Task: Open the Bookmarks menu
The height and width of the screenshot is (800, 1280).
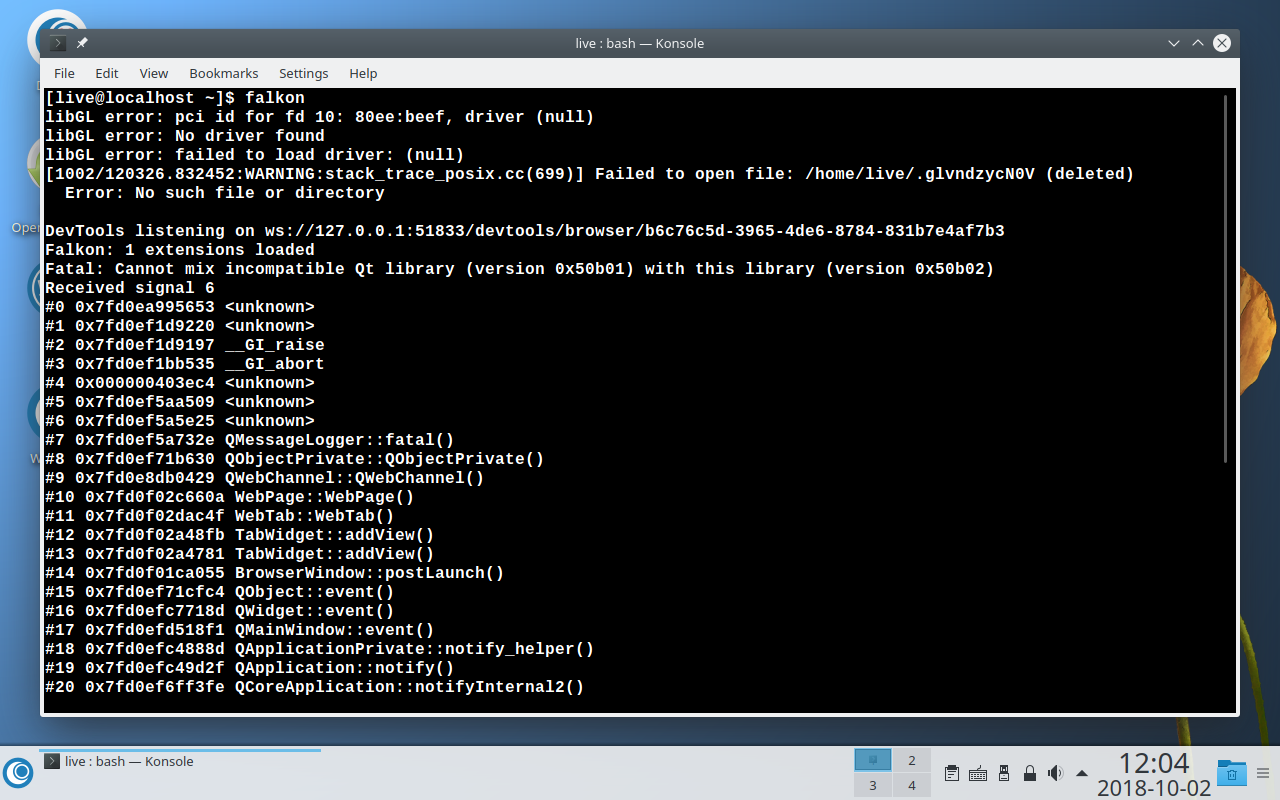Action: pos(224,73)
